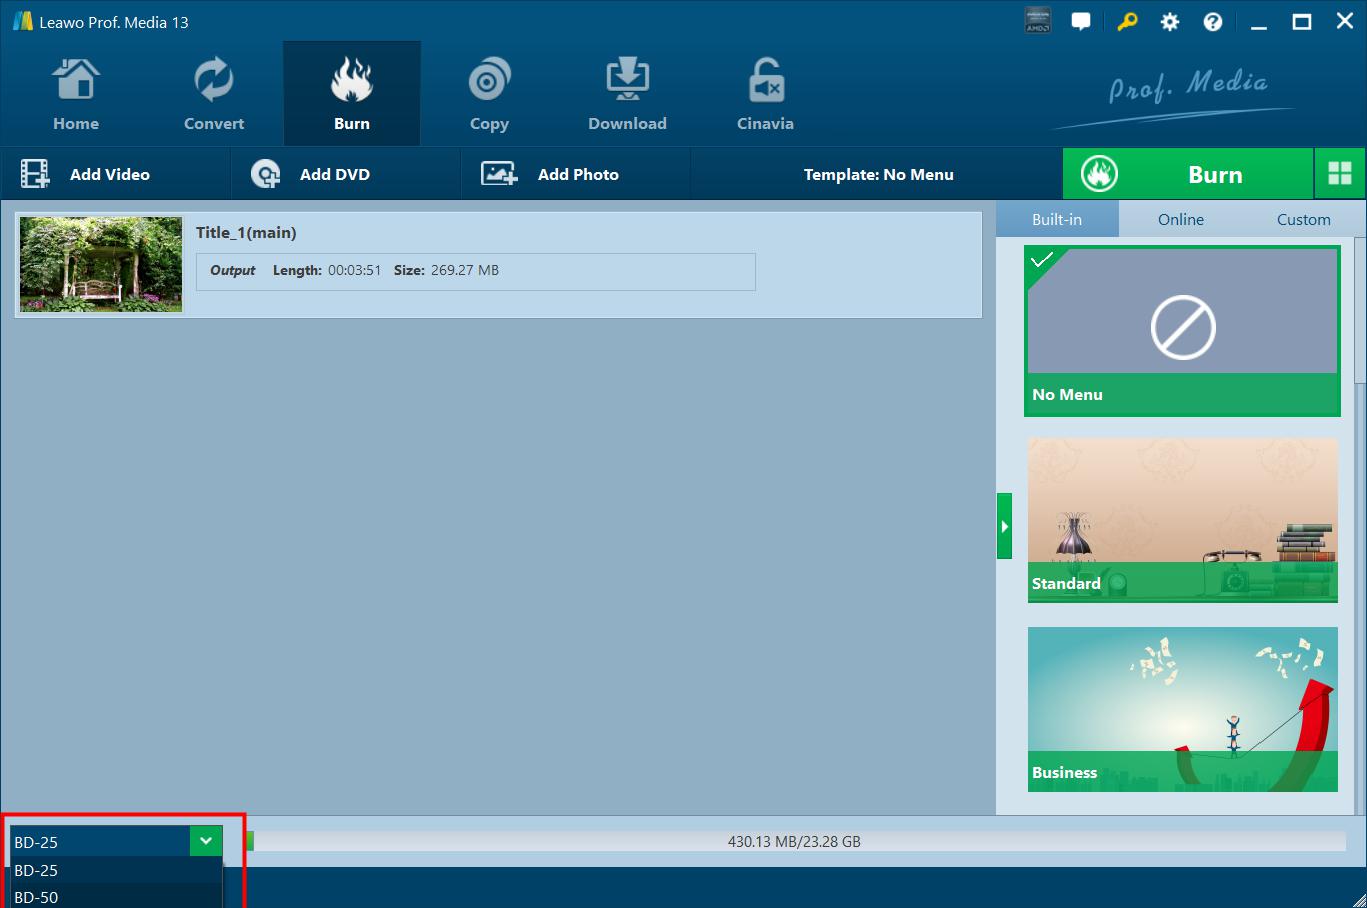Click the disc capacity progress bar
The width and height of the screenshot is (1367, 908).
point(795,841)
